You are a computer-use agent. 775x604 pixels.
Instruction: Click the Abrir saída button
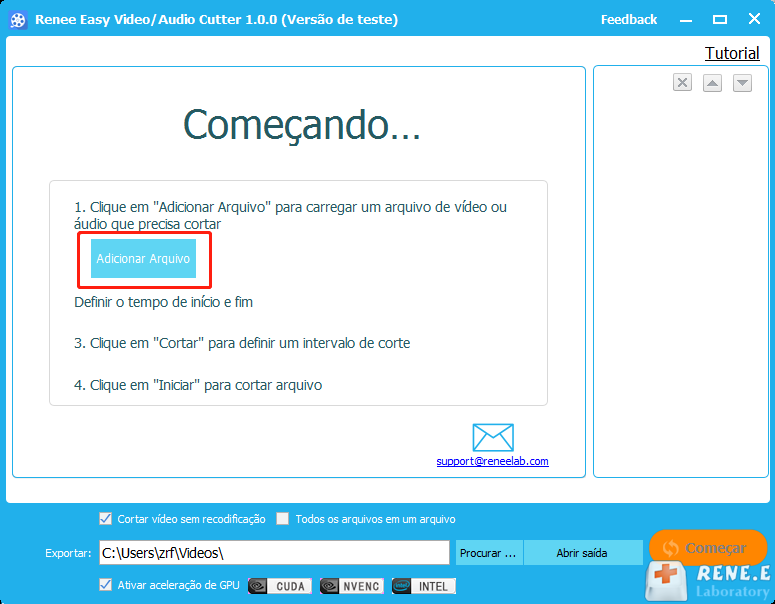point(582,553)
